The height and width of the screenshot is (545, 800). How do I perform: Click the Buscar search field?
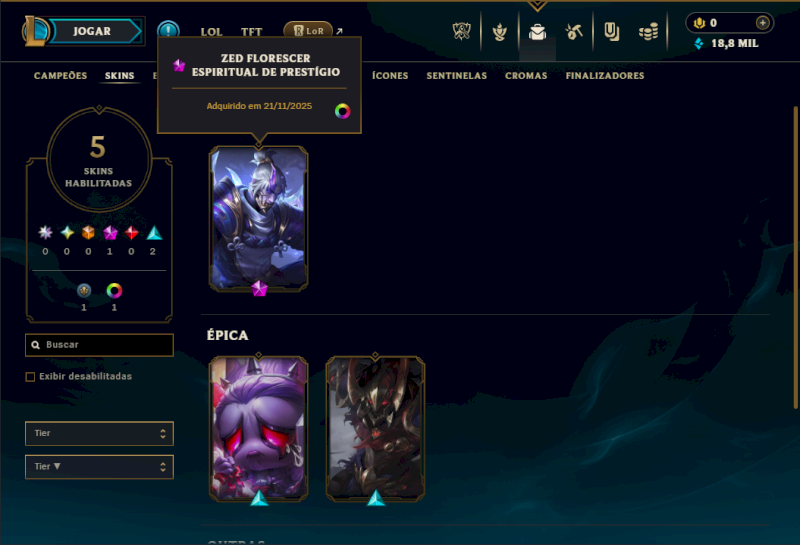coord(99,345)
